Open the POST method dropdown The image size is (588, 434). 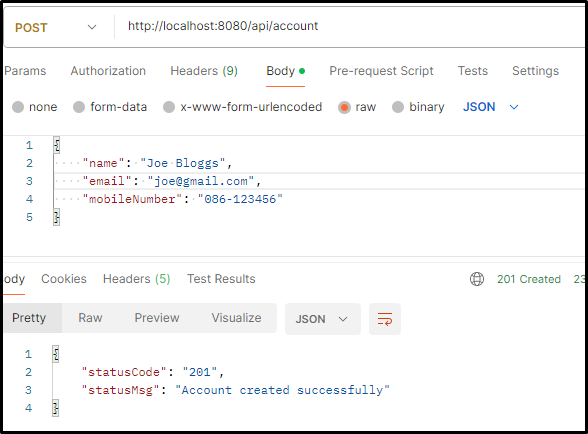pyautogui.click(x=56, y=27)
